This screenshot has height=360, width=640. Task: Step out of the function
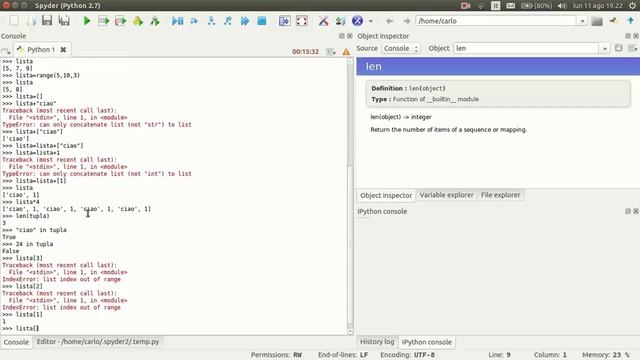(x=228, y=21)
